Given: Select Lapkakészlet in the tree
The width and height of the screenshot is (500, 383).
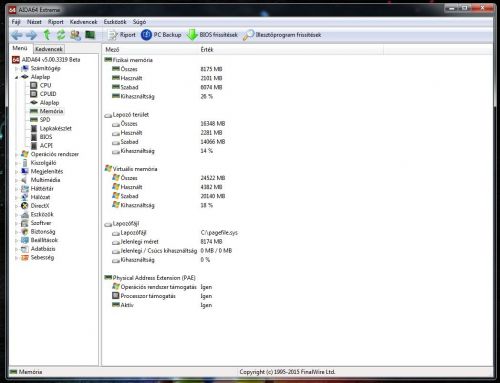Looking at the screenshot, I should tap(56, 128).
